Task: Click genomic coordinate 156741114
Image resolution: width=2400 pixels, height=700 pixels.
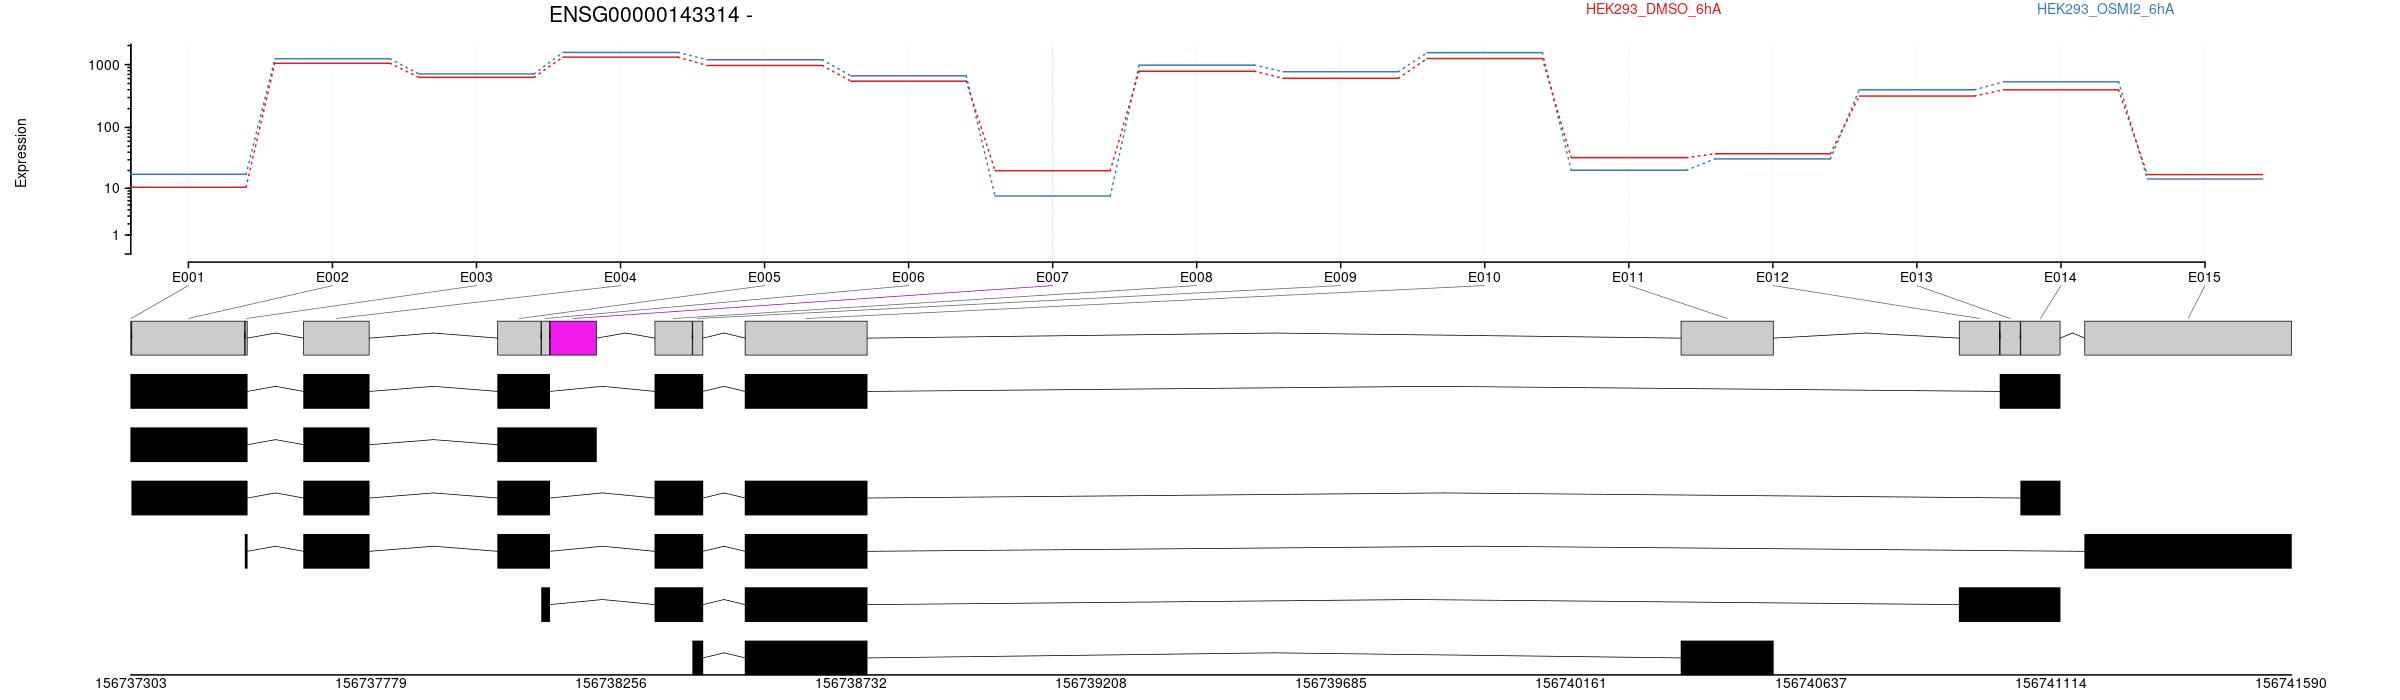Action: click(x=2051, y=684)
